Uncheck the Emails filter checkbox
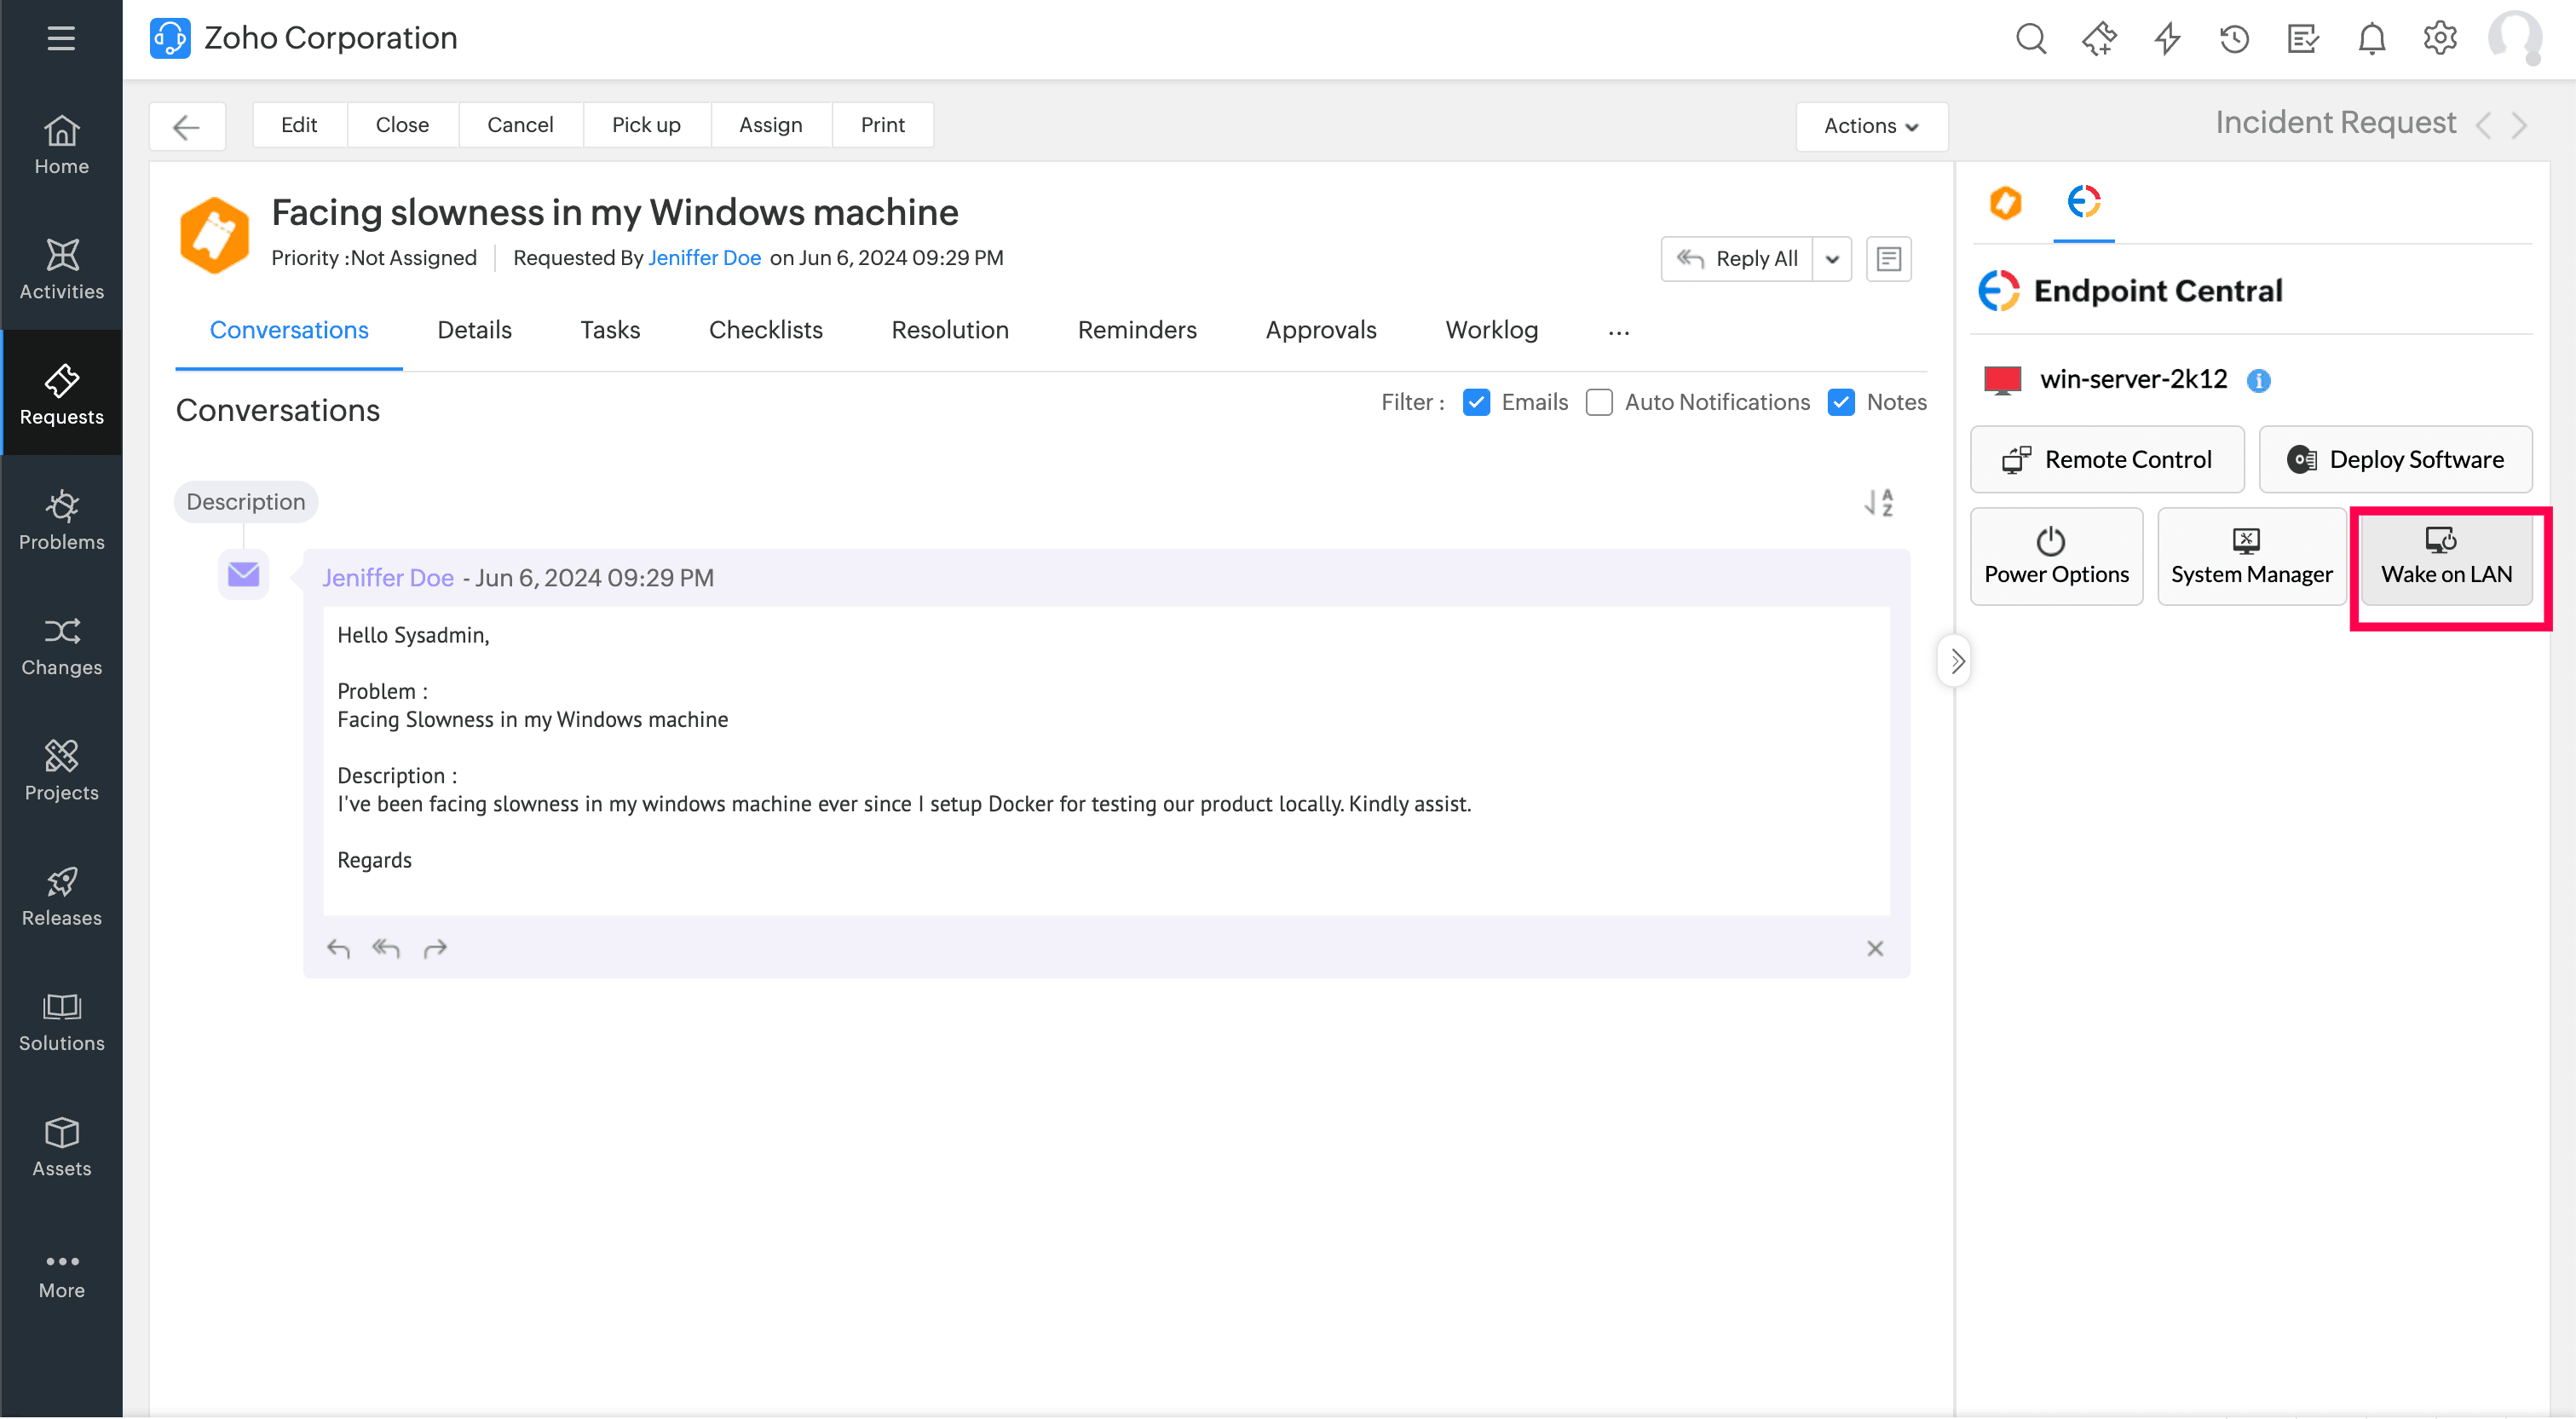This screenshot has width=2576, height=1419. click(1476, 402)
